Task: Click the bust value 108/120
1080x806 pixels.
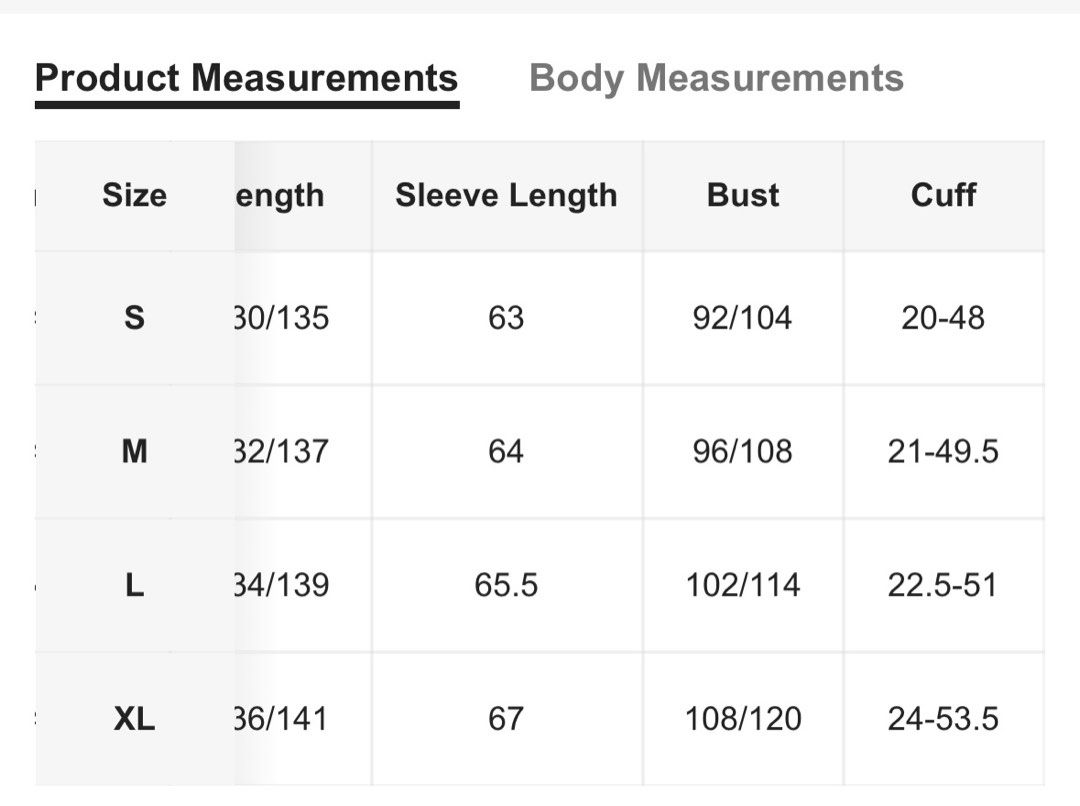Action: click(743, 719)
